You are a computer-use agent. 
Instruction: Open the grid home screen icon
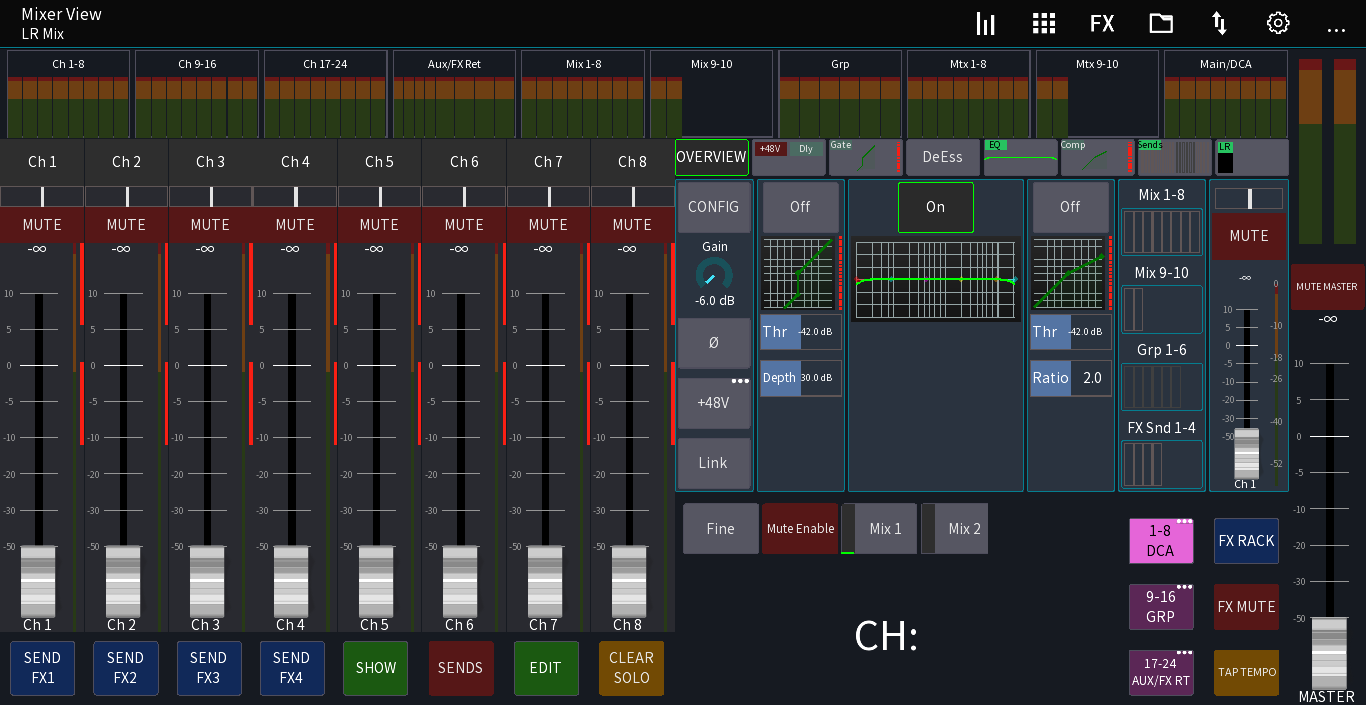(1043, 23)
